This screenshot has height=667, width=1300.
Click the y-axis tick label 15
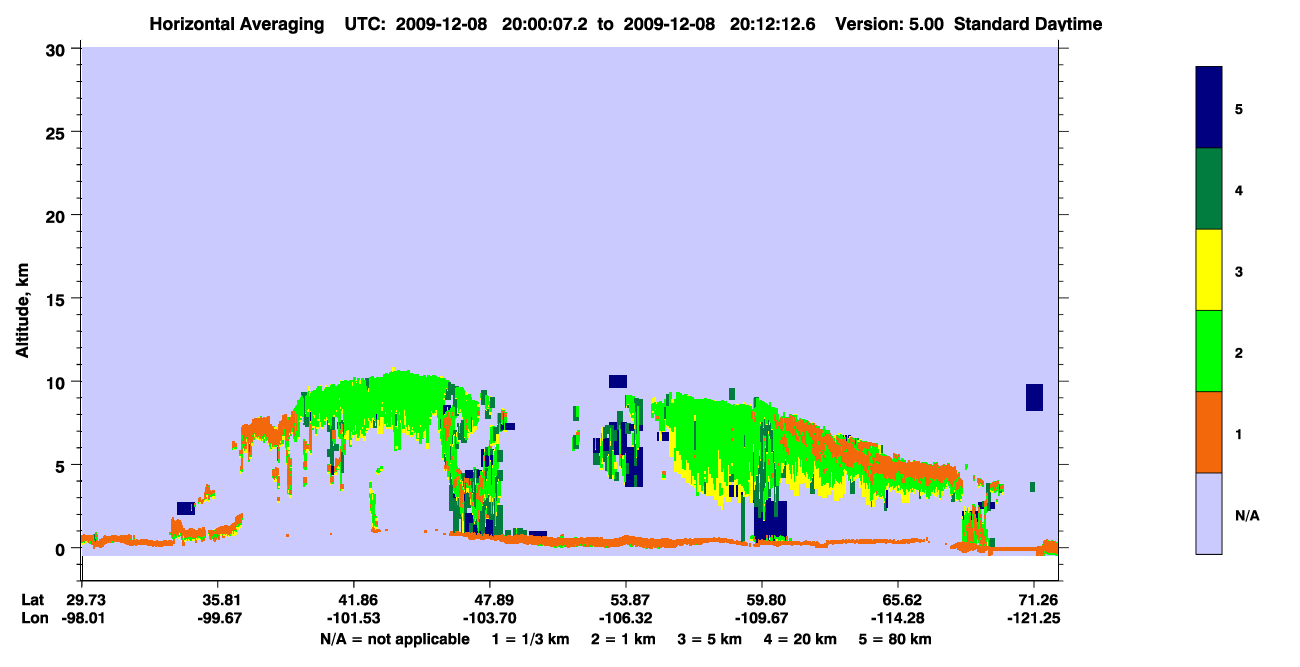coord(57,299)
